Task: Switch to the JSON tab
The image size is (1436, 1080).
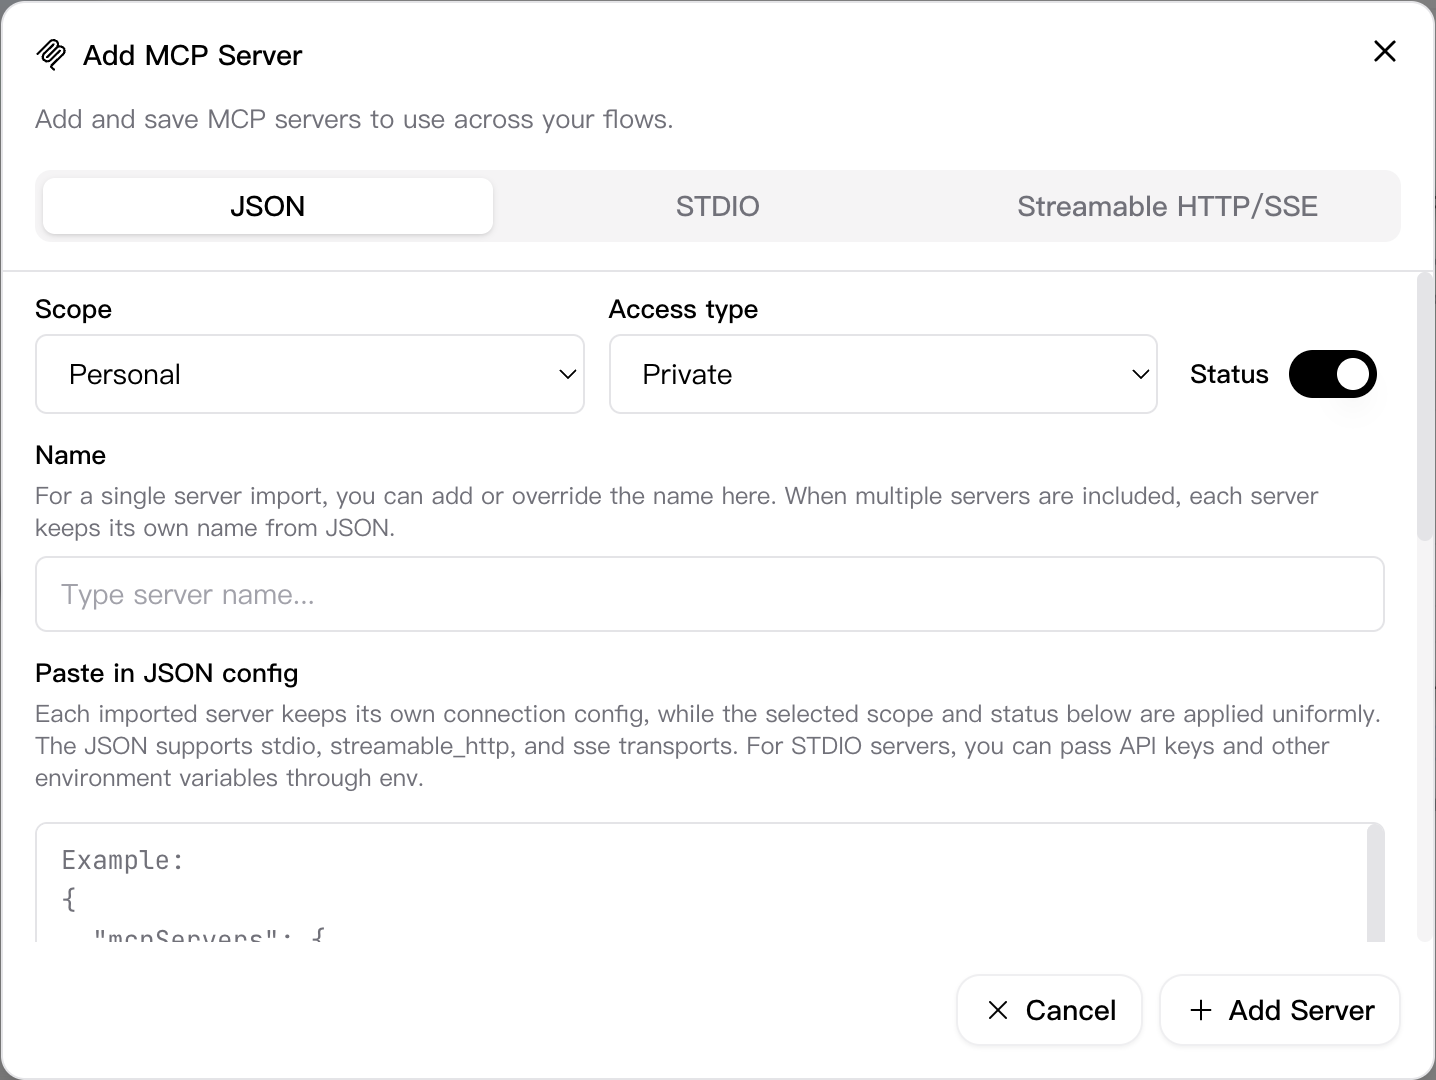Action: tap(268, 206)
